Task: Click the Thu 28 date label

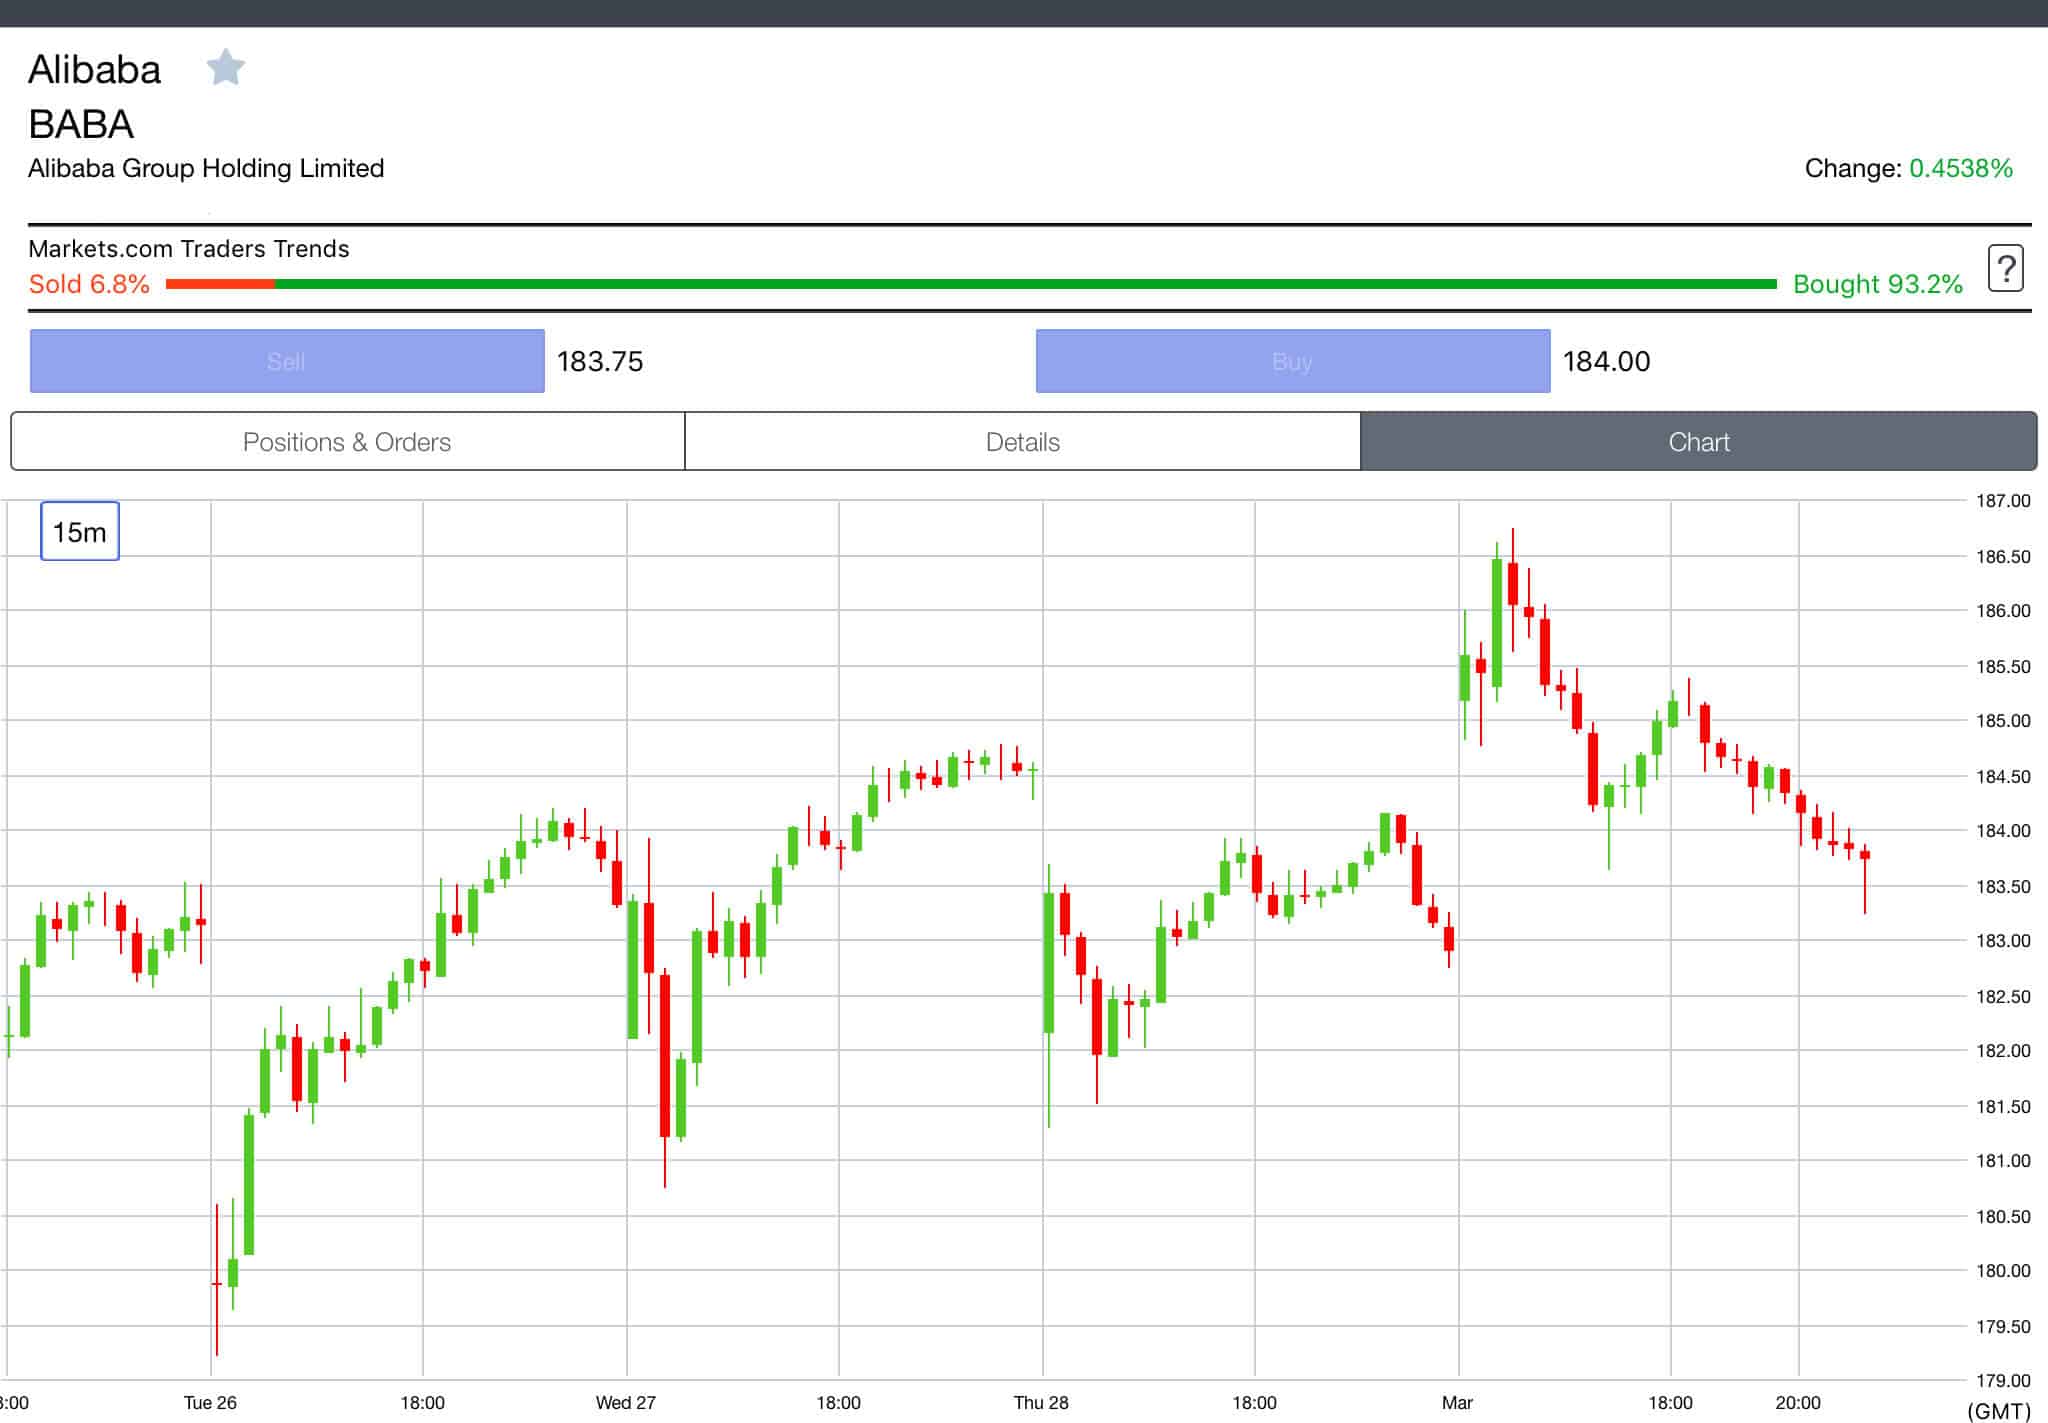Action: [1041, 1402]
